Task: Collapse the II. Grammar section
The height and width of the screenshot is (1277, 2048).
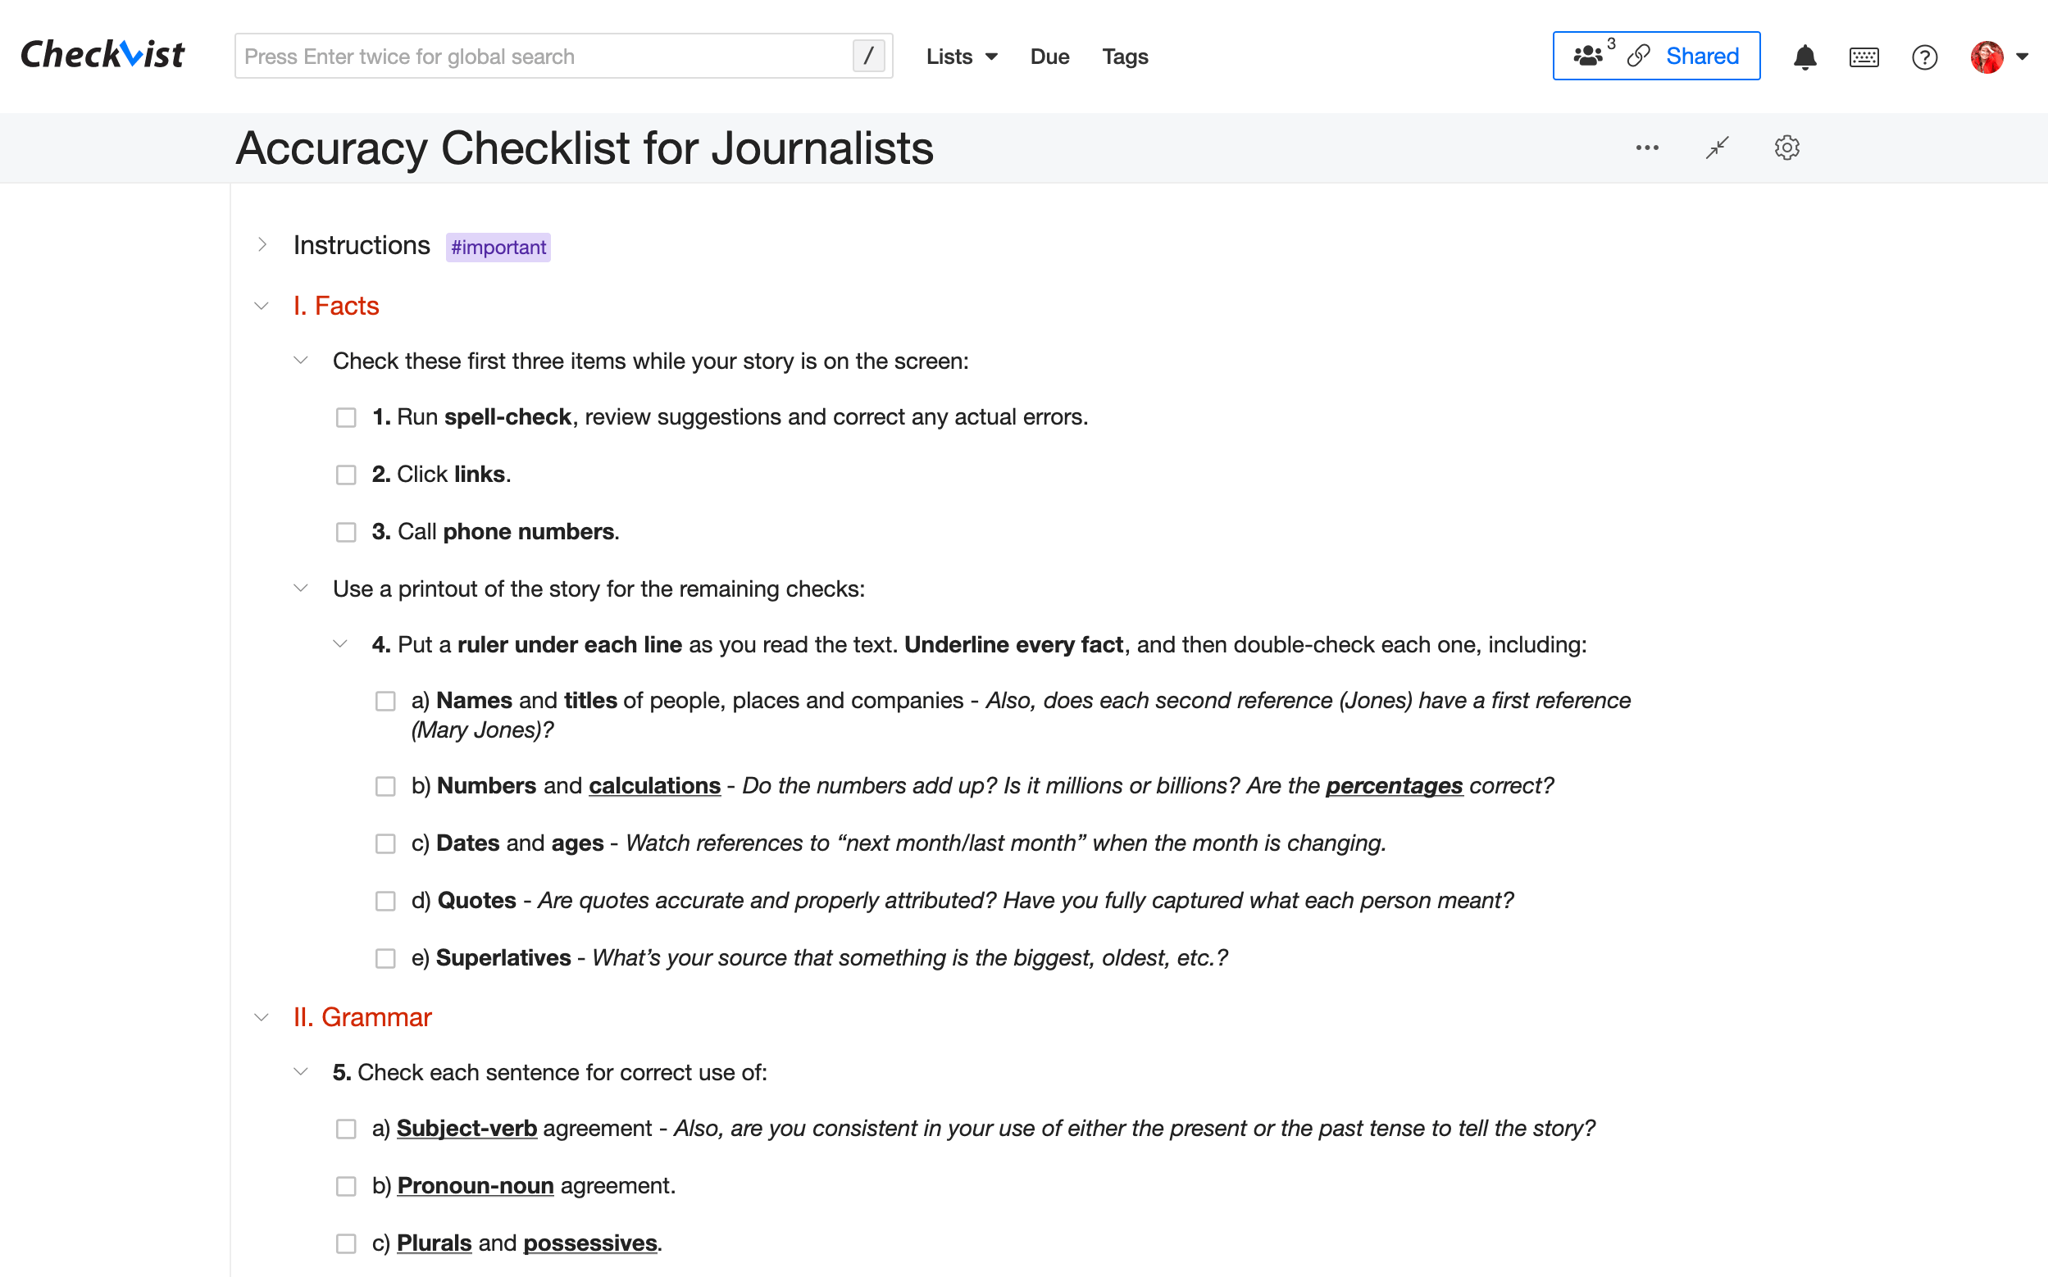Action: (x=262, y=1017)
